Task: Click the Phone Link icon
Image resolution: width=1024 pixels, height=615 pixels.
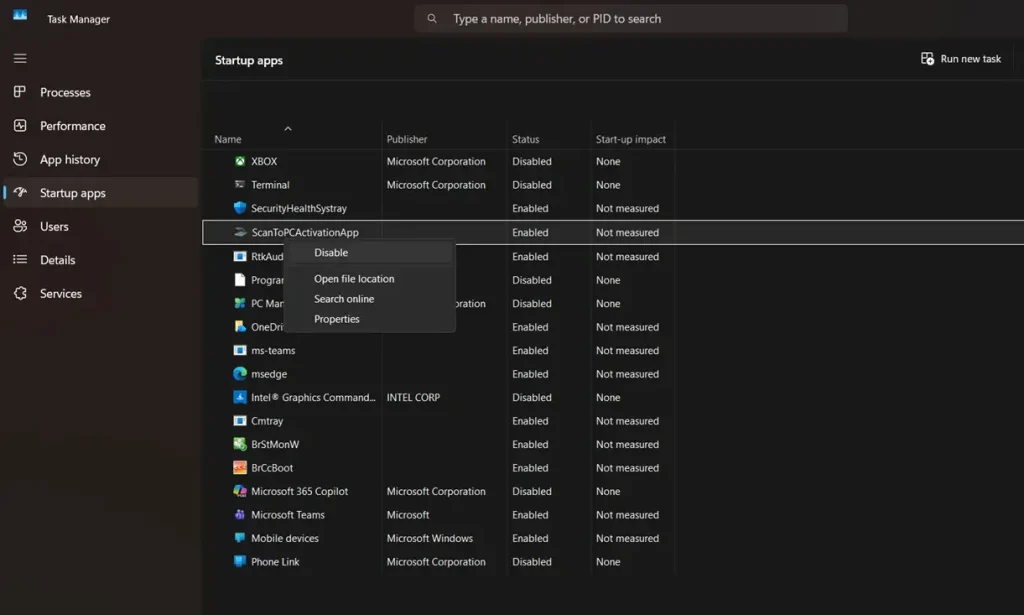Action: (x=240, y=561)
